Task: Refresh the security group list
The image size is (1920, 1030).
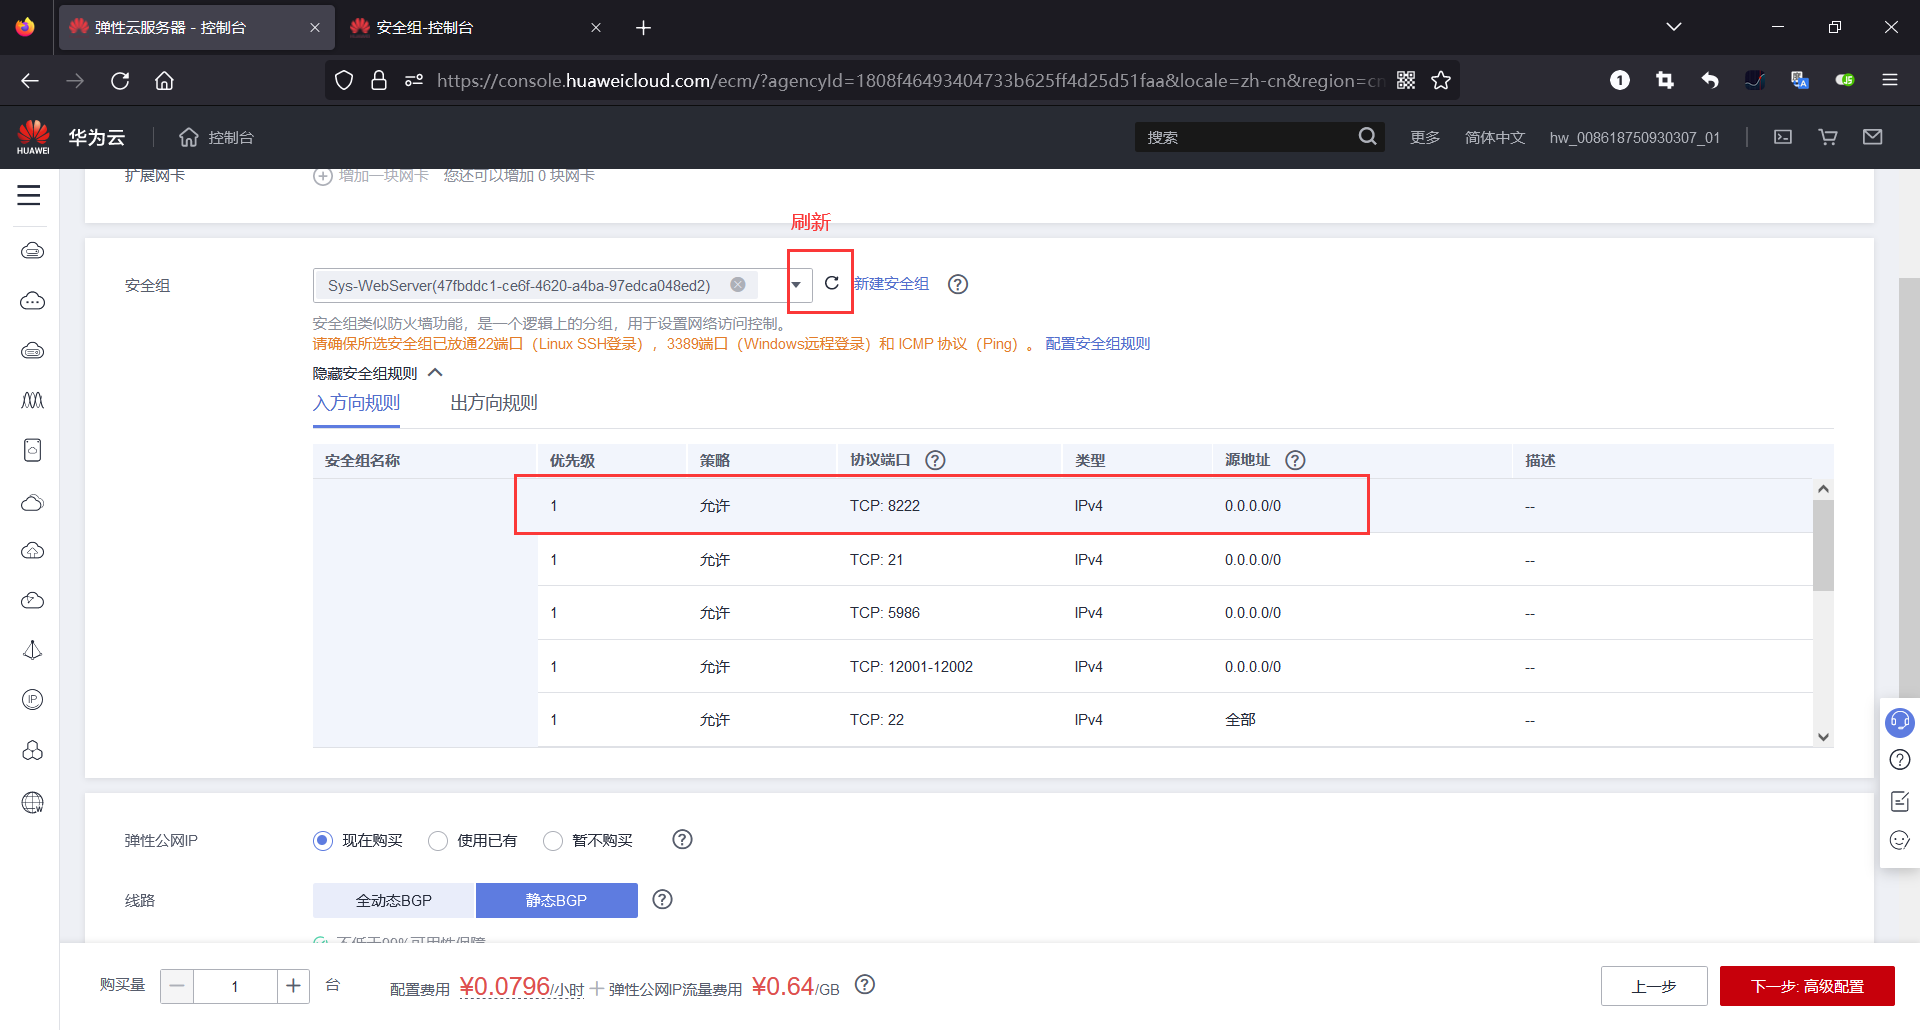Action: (831, 284)
